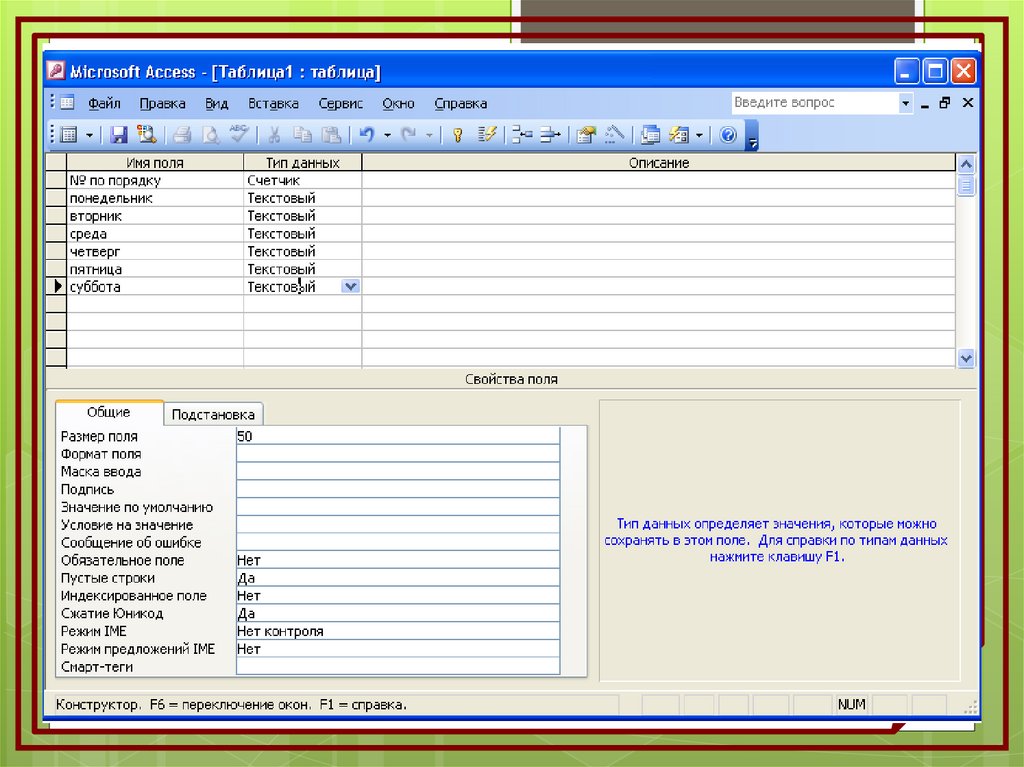1024x767 pixels.
Task: Click the Undo arrow icon
Action: tap(367, 134)
